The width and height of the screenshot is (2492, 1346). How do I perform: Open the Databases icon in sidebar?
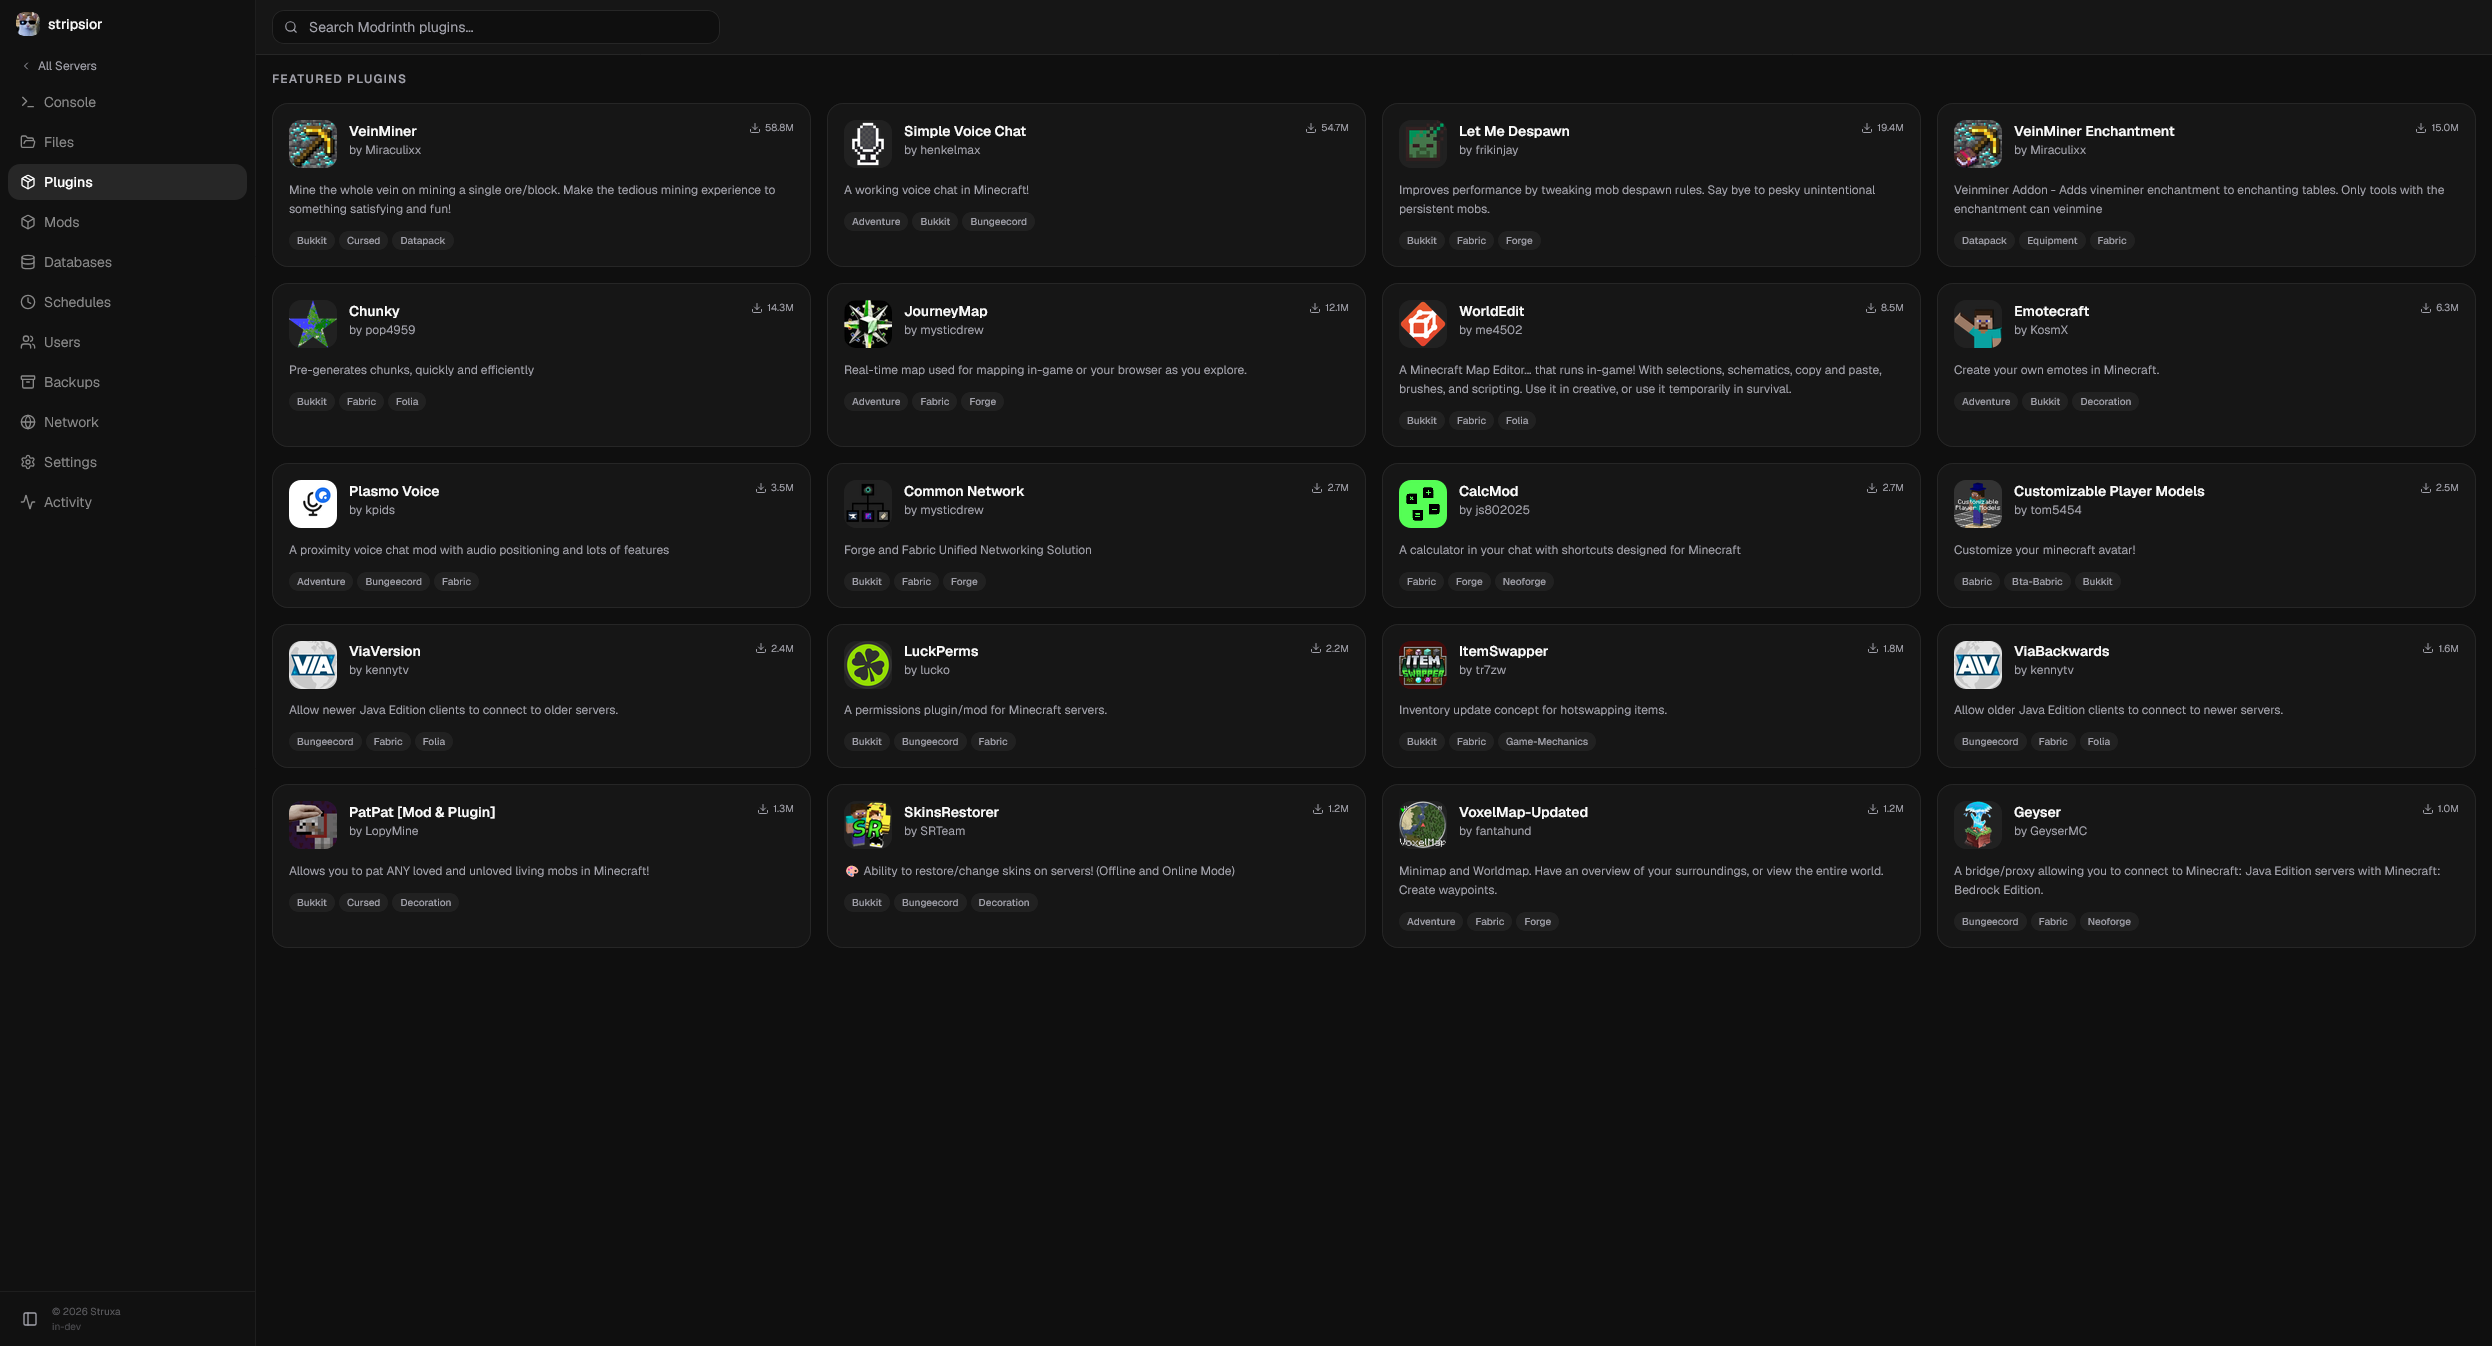point(28,262)
